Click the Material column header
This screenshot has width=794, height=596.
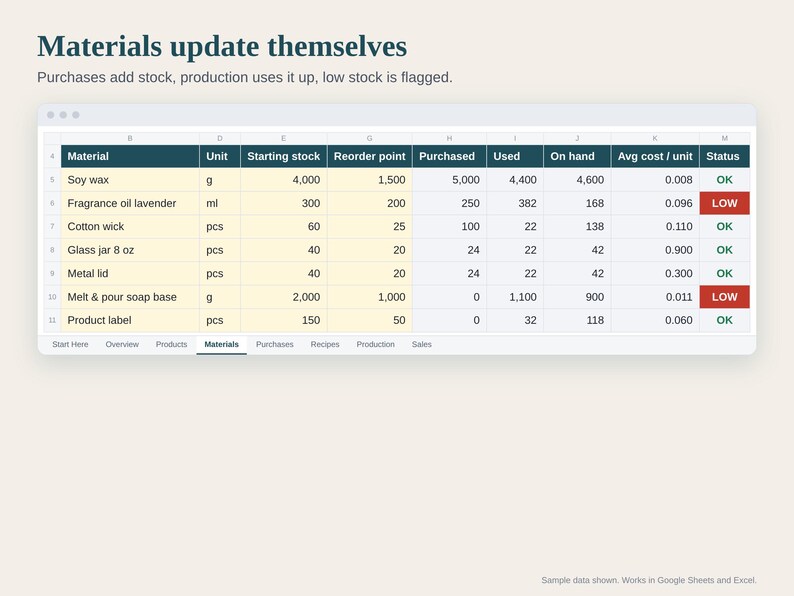point(130,156)
